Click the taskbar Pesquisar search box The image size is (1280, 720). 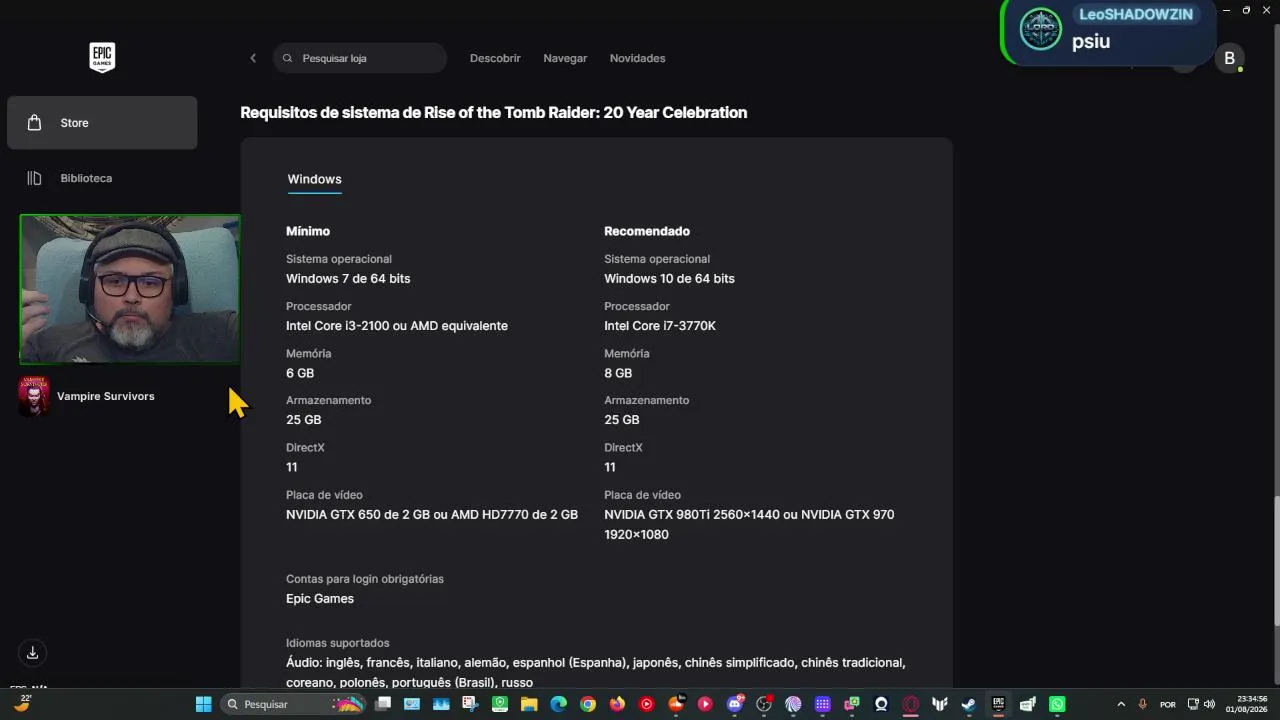[294, 704]
